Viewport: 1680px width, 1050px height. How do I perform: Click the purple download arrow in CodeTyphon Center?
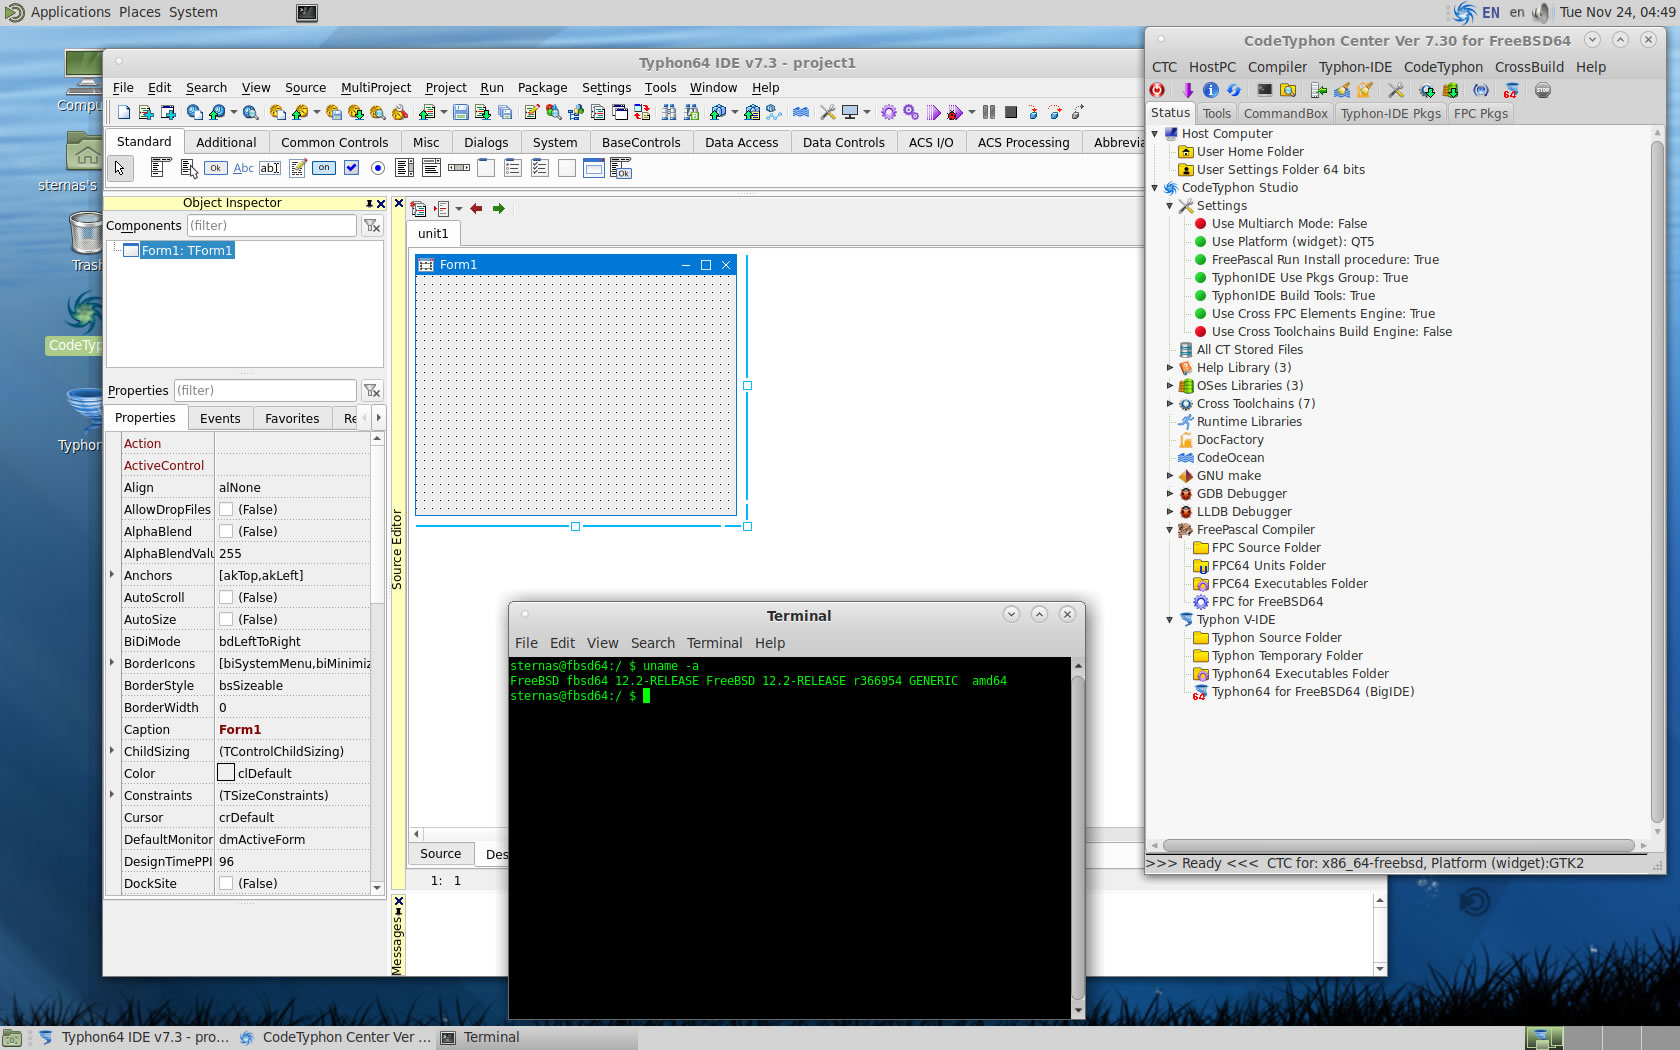pyautogui.click(x=1188, y=90)
